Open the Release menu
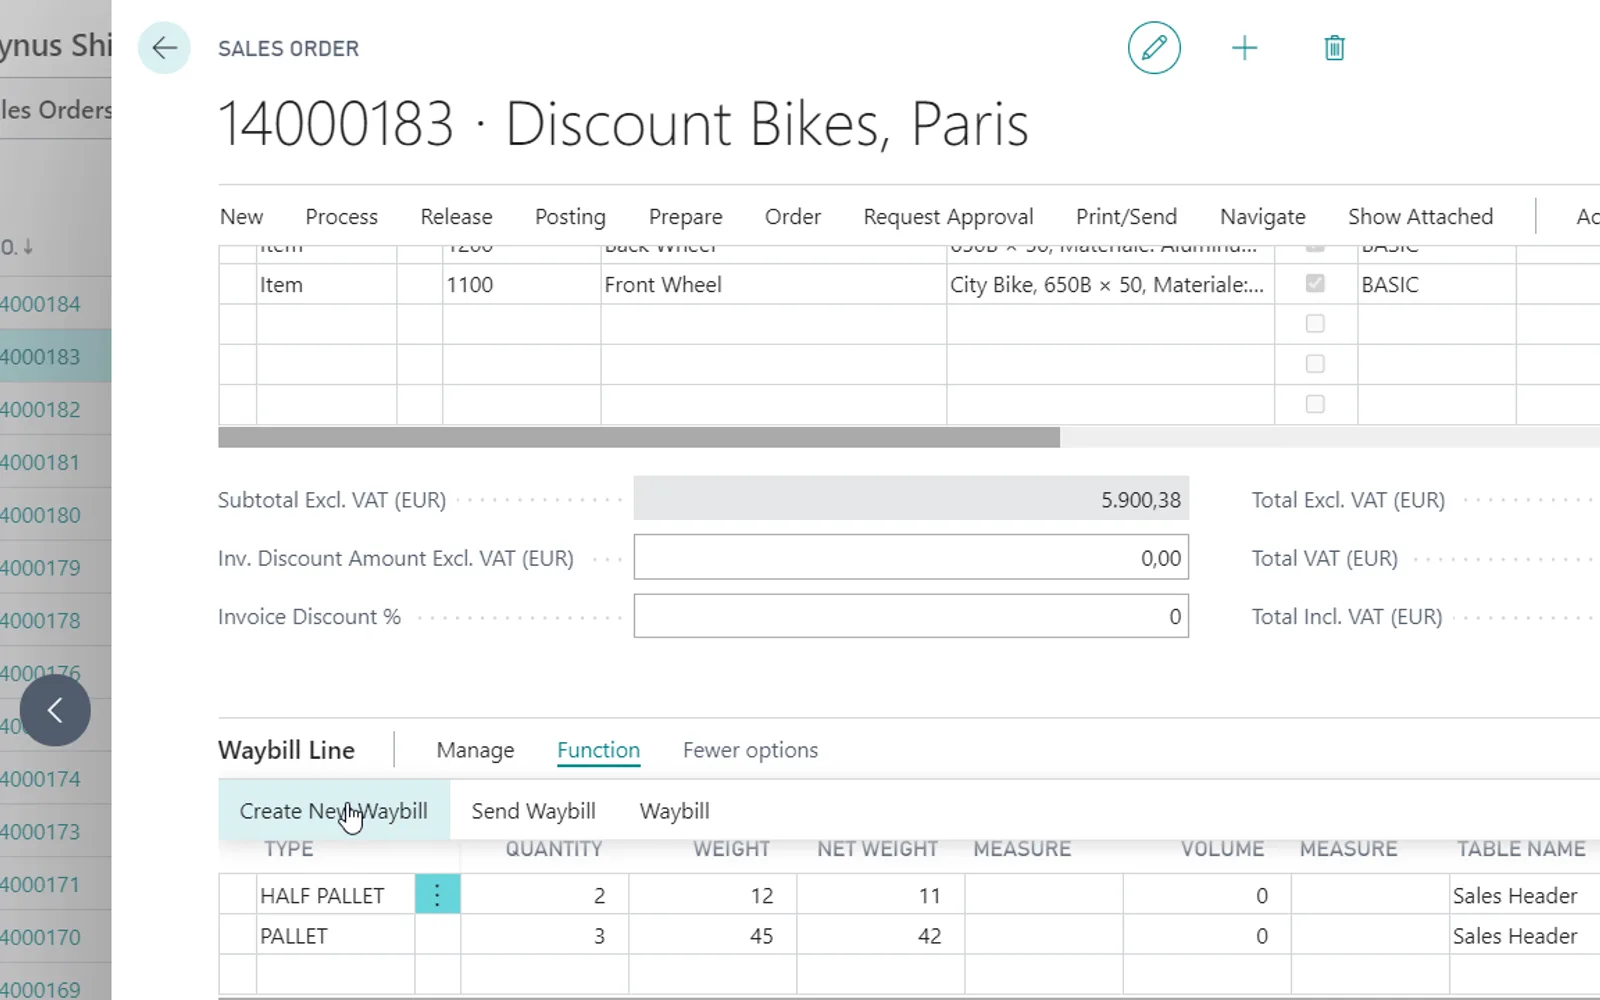Screen dimensions: 1600x1000 456,217
